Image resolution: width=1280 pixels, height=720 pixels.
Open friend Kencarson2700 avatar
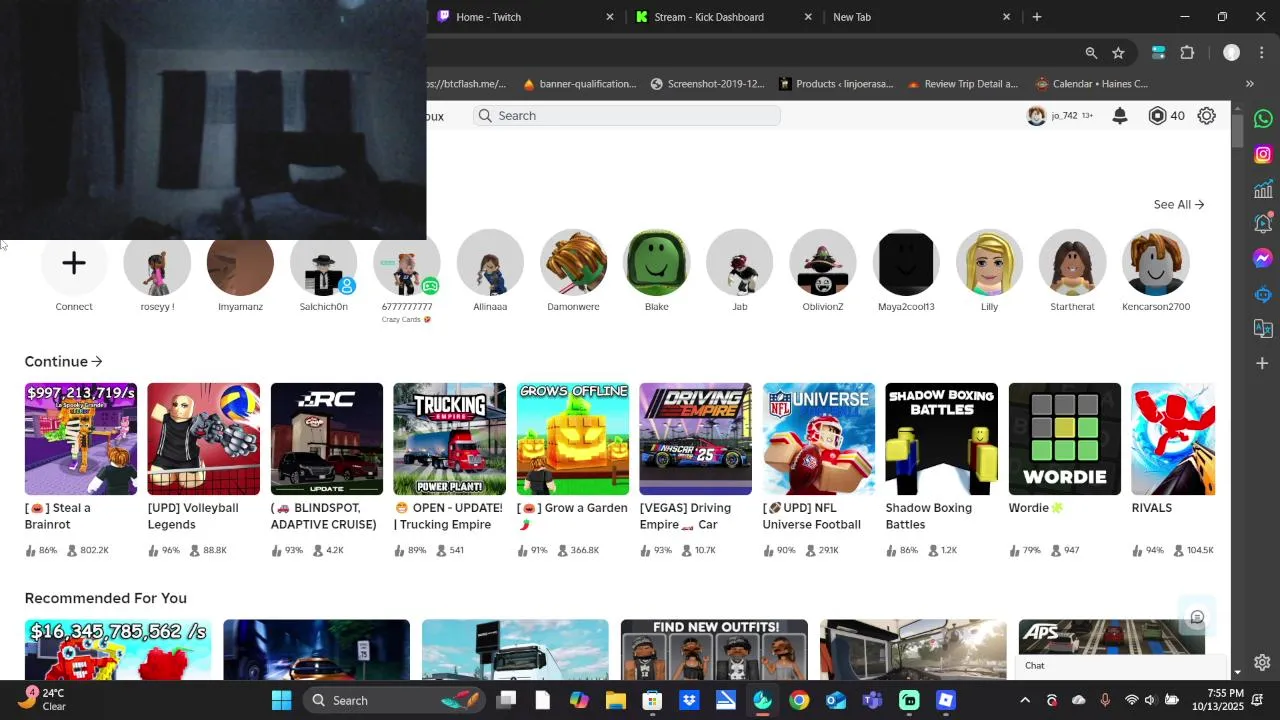(1156, 263)
